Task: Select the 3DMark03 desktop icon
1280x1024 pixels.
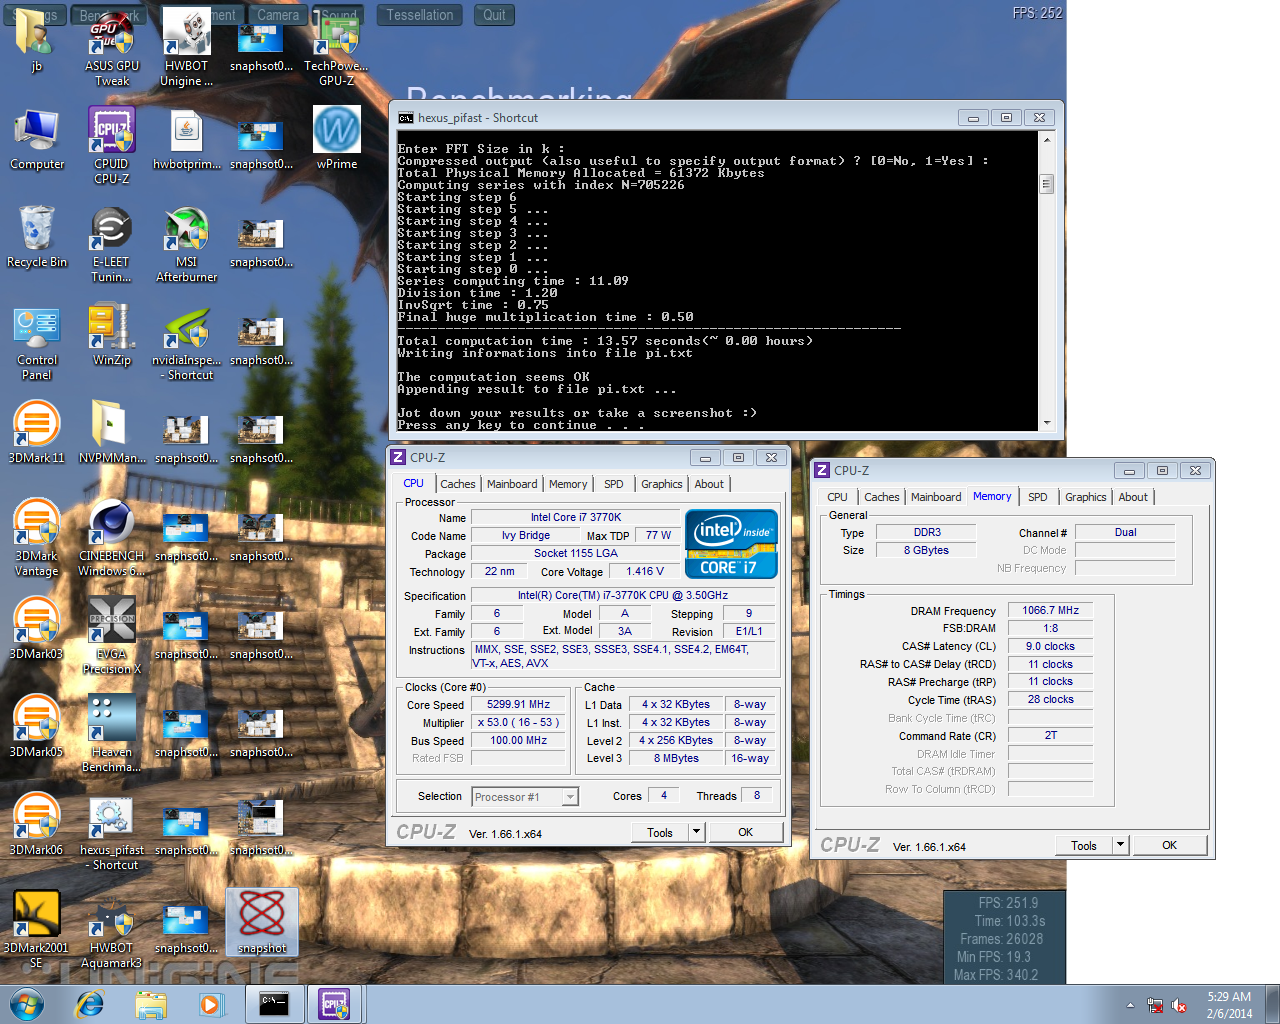Action: click(37, 629)
